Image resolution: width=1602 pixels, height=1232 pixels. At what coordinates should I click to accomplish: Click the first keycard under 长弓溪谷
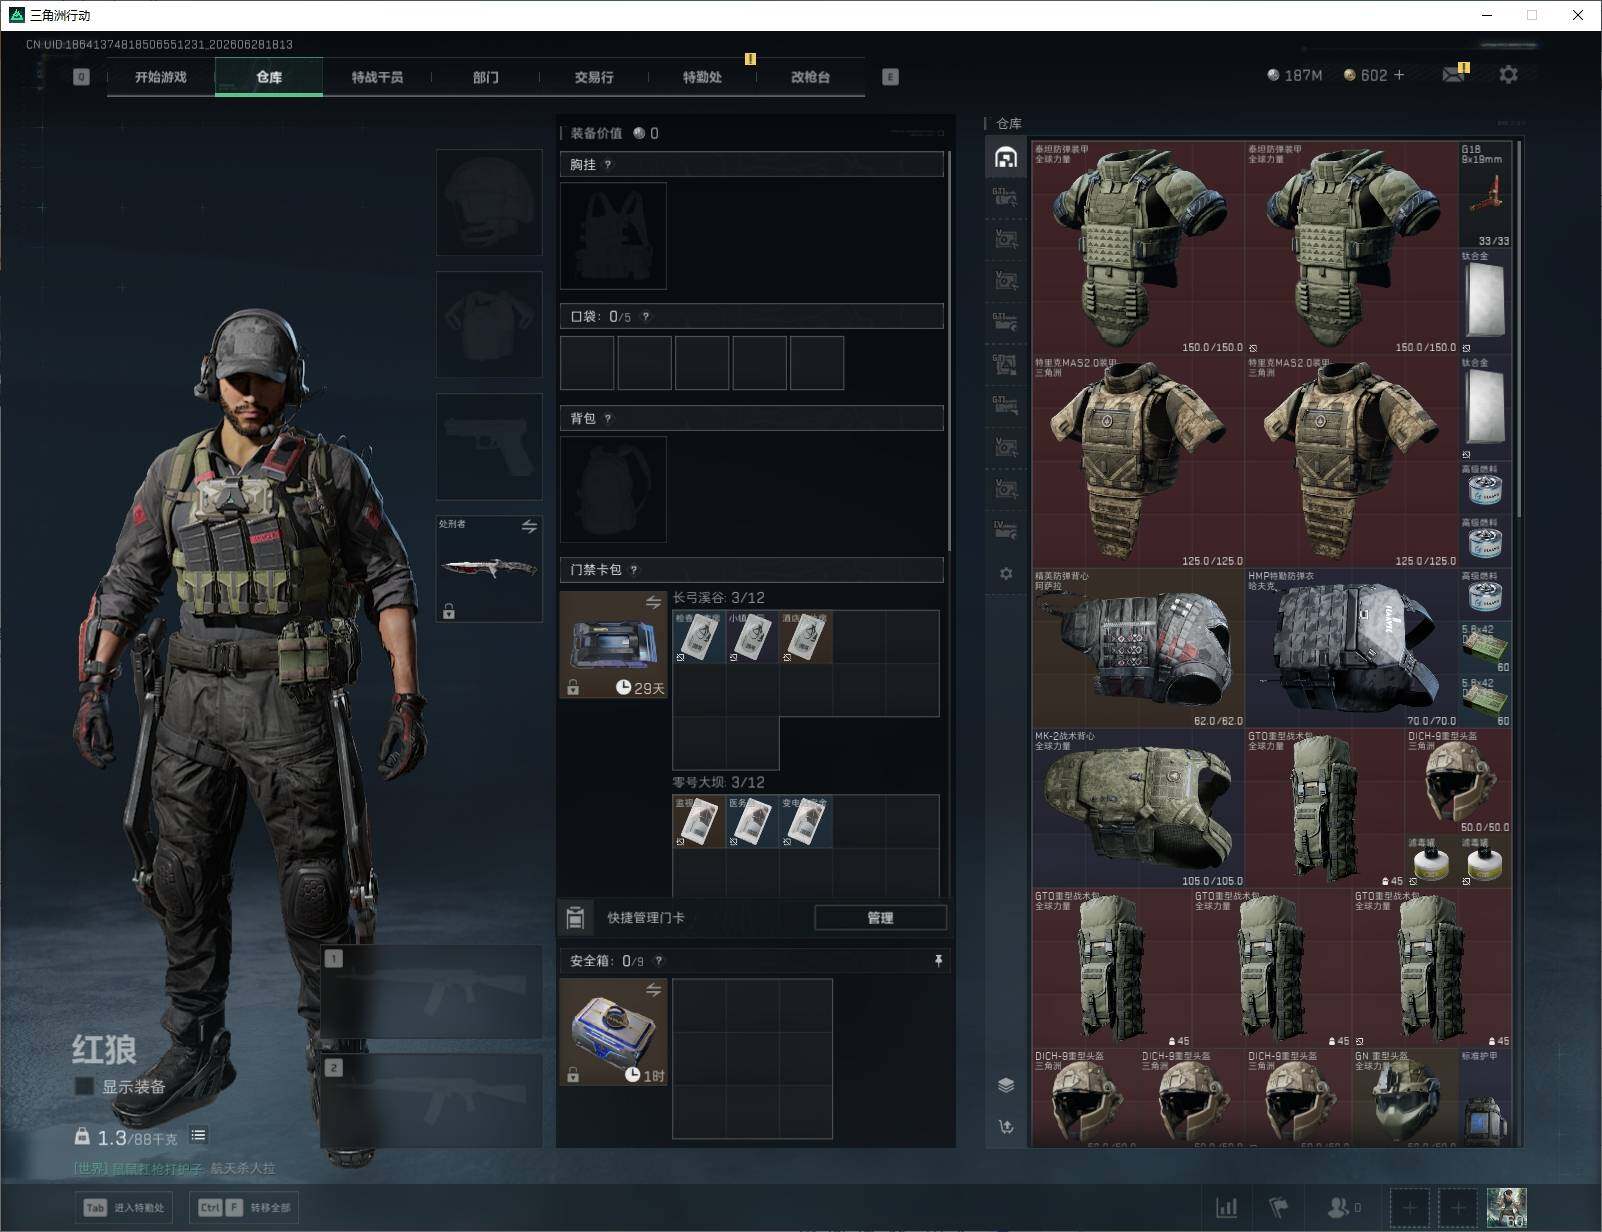pos(699,637)
